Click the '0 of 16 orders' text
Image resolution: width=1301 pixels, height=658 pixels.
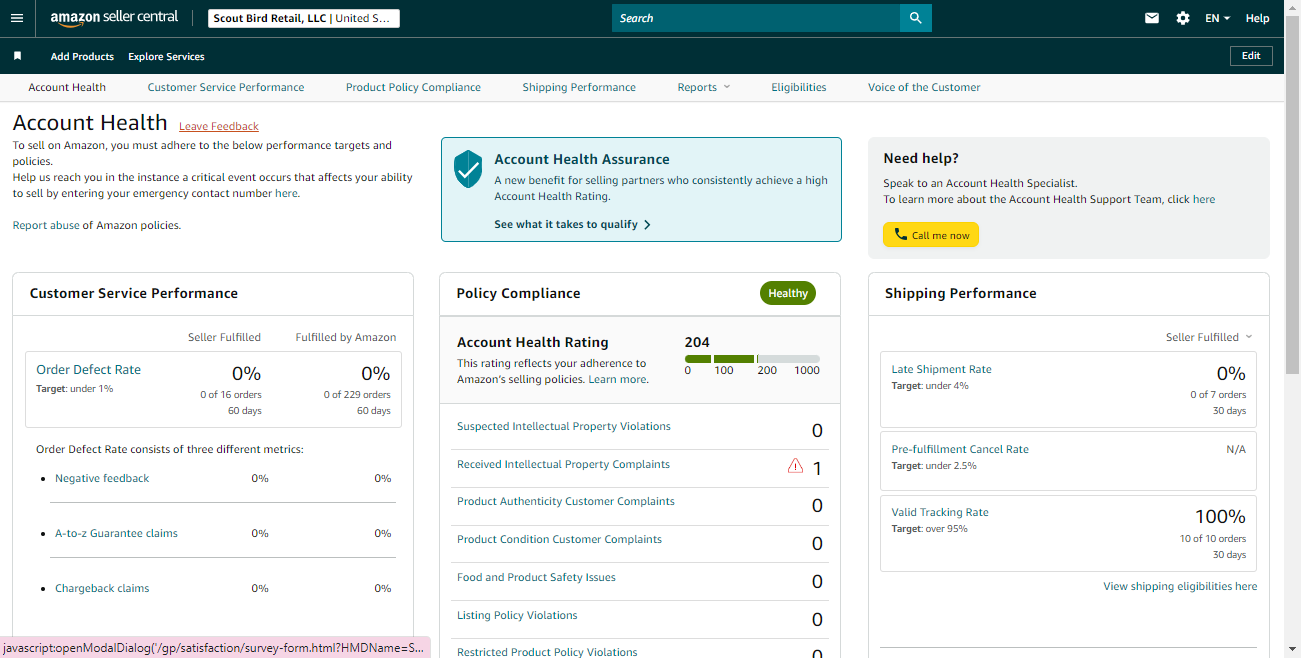[230, 395]
